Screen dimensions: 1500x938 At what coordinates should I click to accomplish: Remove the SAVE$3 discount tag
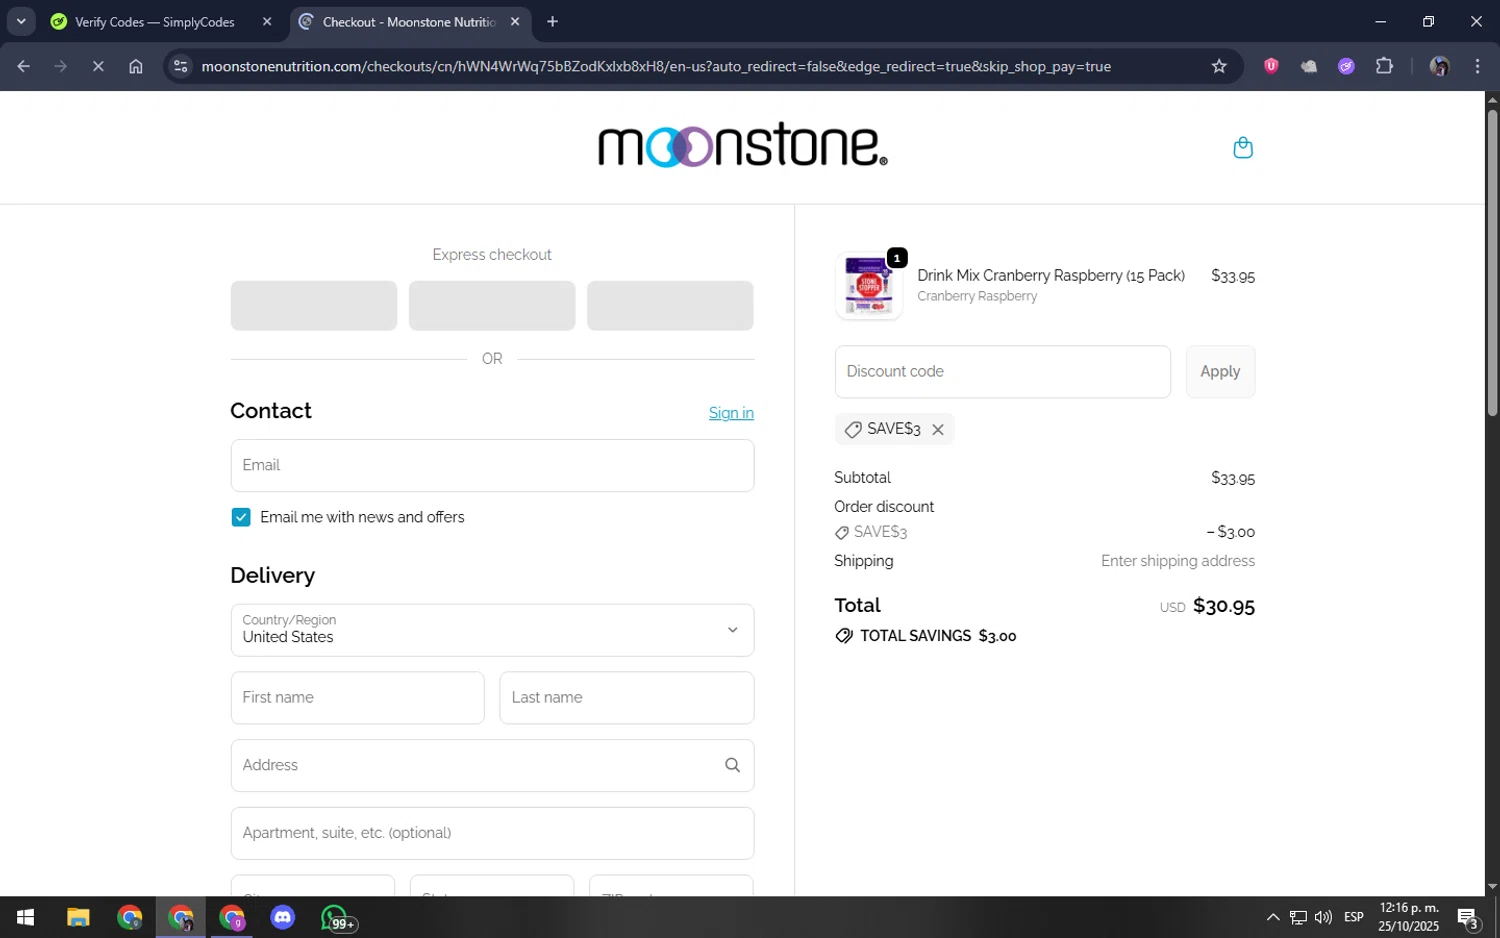point(938,430)
